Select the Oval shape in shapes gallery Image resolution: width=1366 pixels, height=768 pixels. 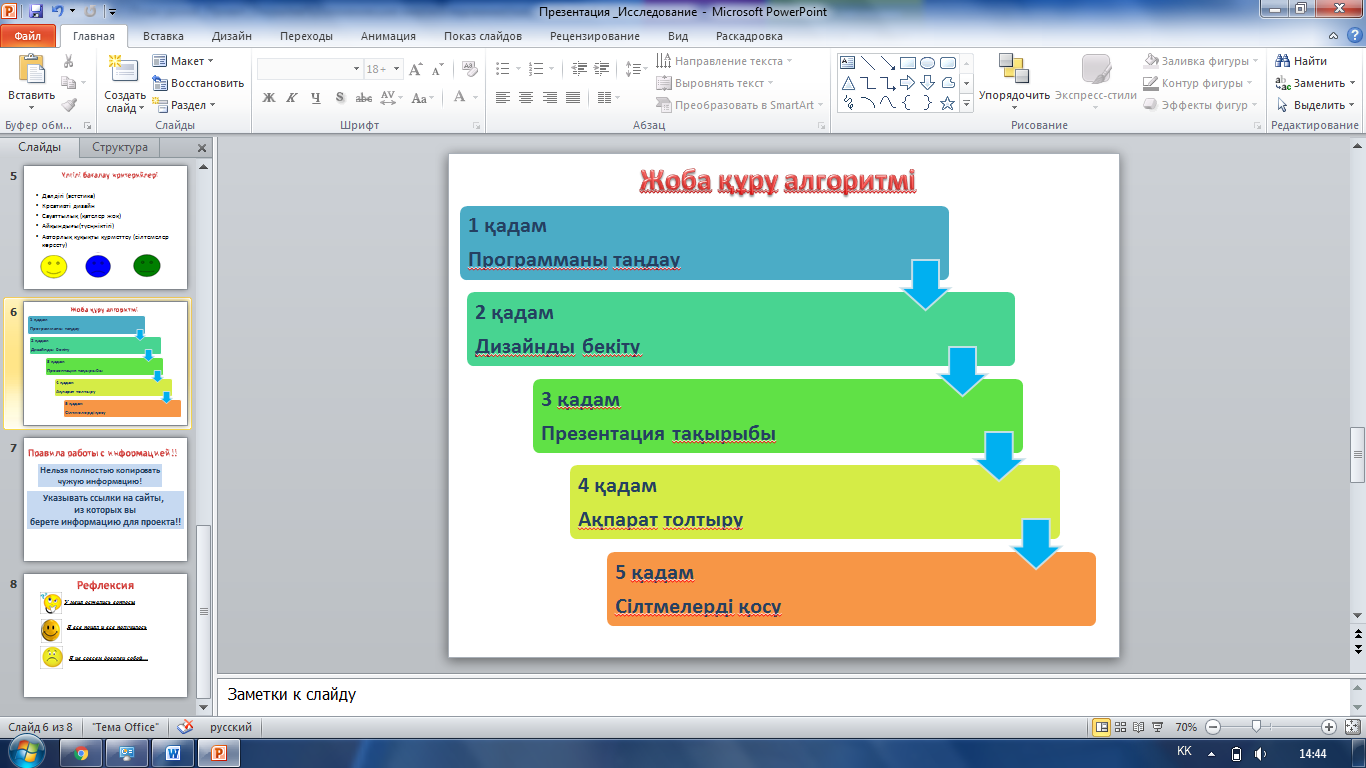point(927,62)
